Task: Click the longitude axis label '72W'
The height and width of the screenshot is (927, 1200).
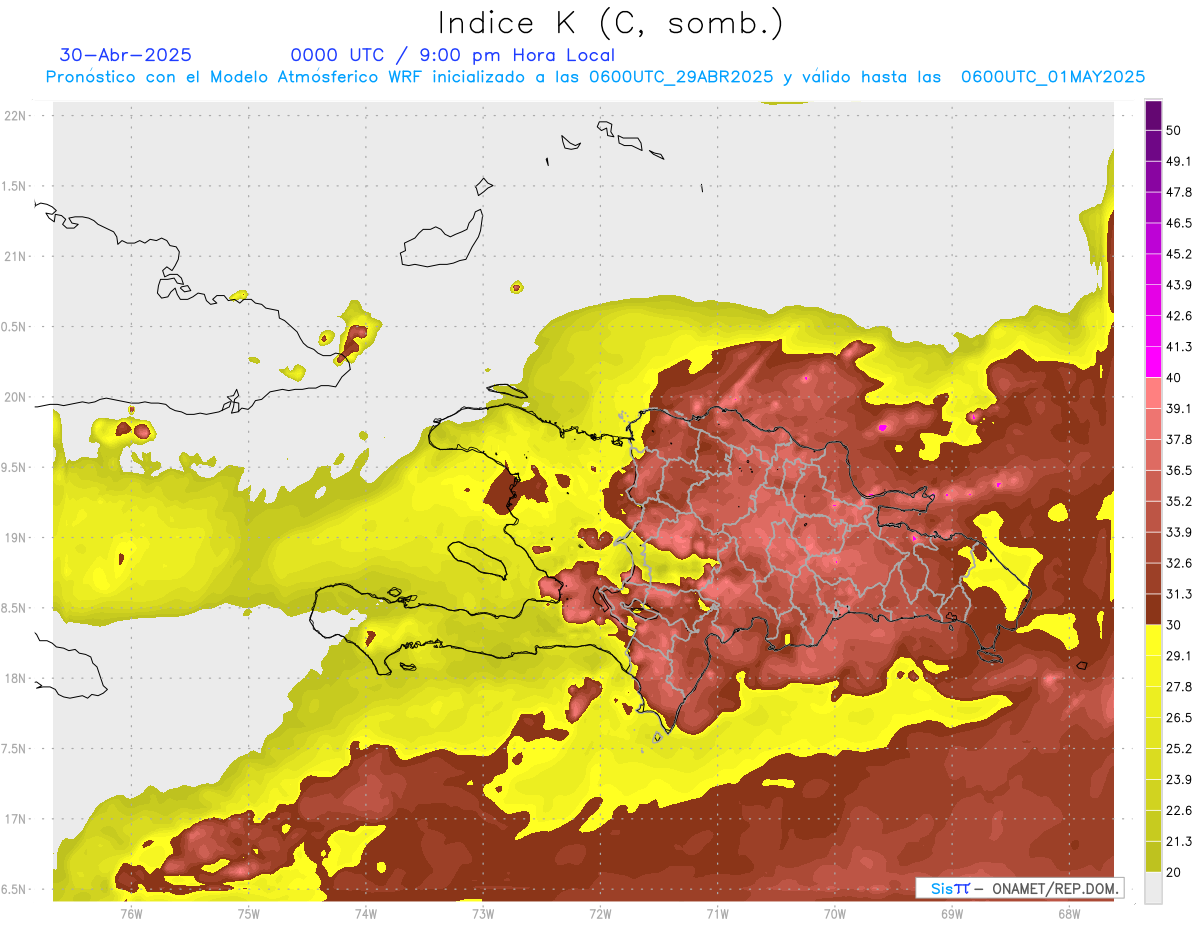Action: (600, 914)
